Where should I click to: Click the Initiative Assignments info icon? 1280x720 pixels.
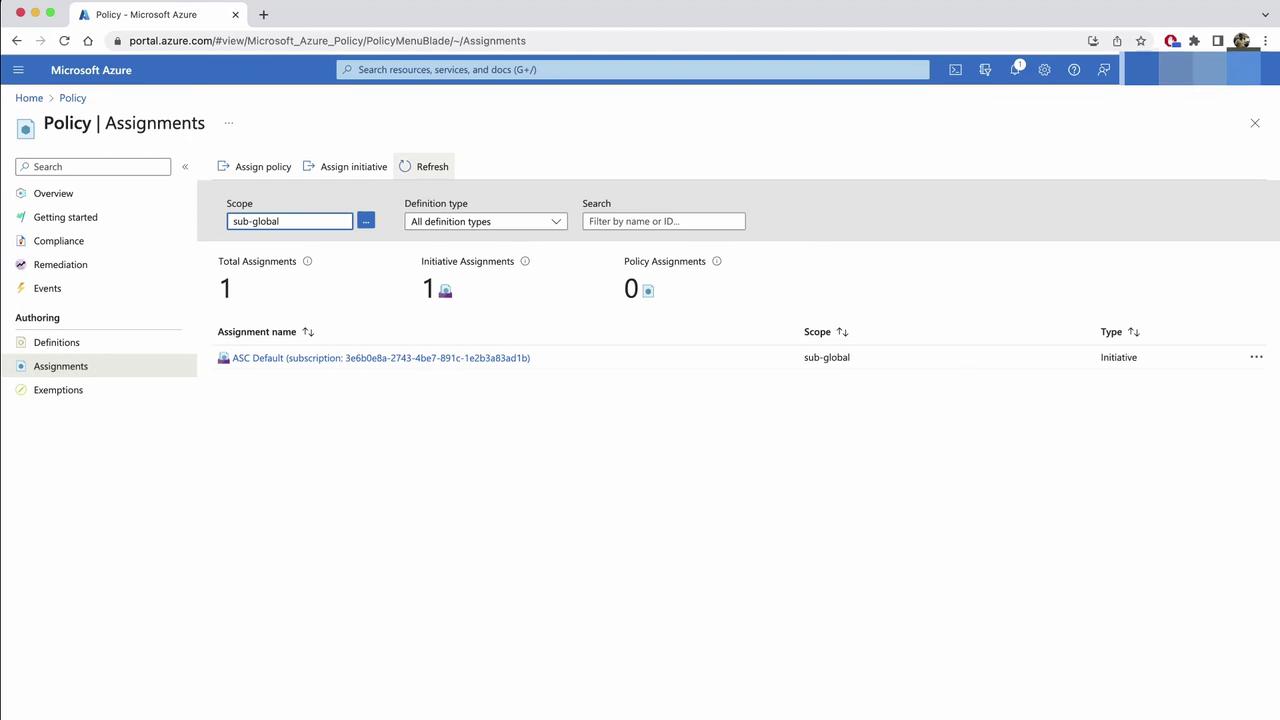pyautogui.click(x=525, y=261)
